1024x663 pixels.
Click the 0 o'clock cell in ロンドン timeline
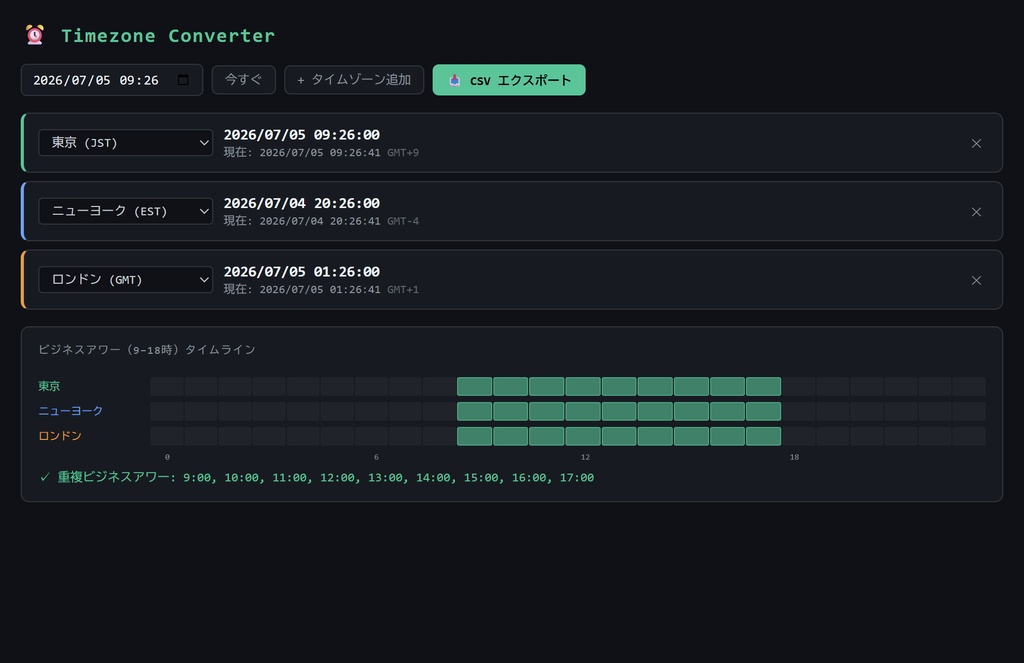167,436
